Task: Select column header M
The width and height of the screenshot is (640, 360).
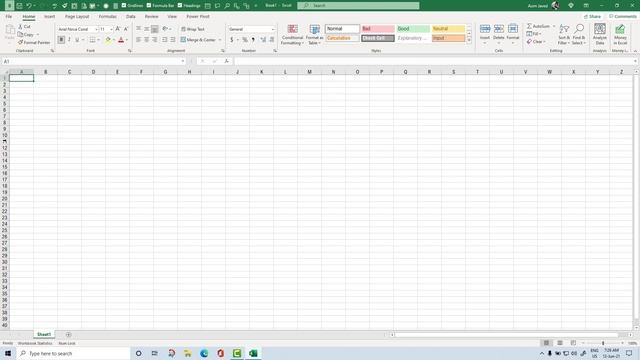Action: tap(309, 72)
